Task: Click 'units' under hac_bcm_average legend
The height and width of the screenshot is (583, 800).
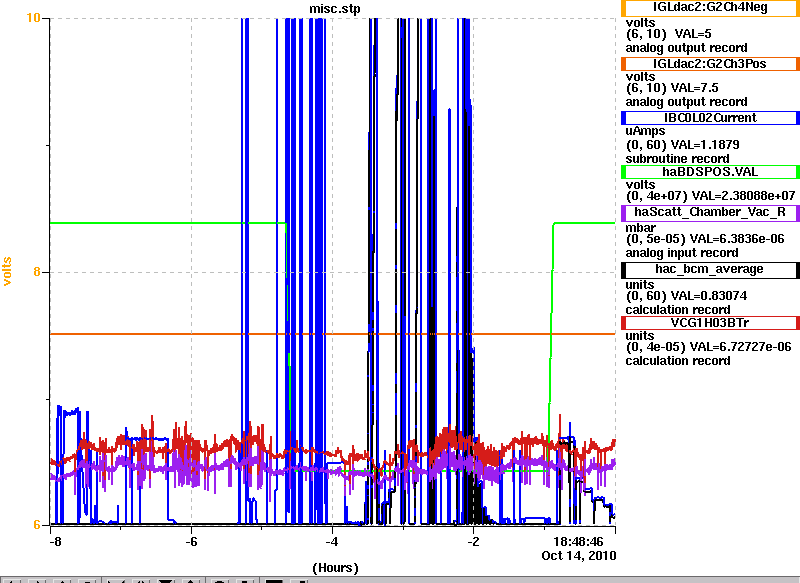Action: (x=640, y=285)
